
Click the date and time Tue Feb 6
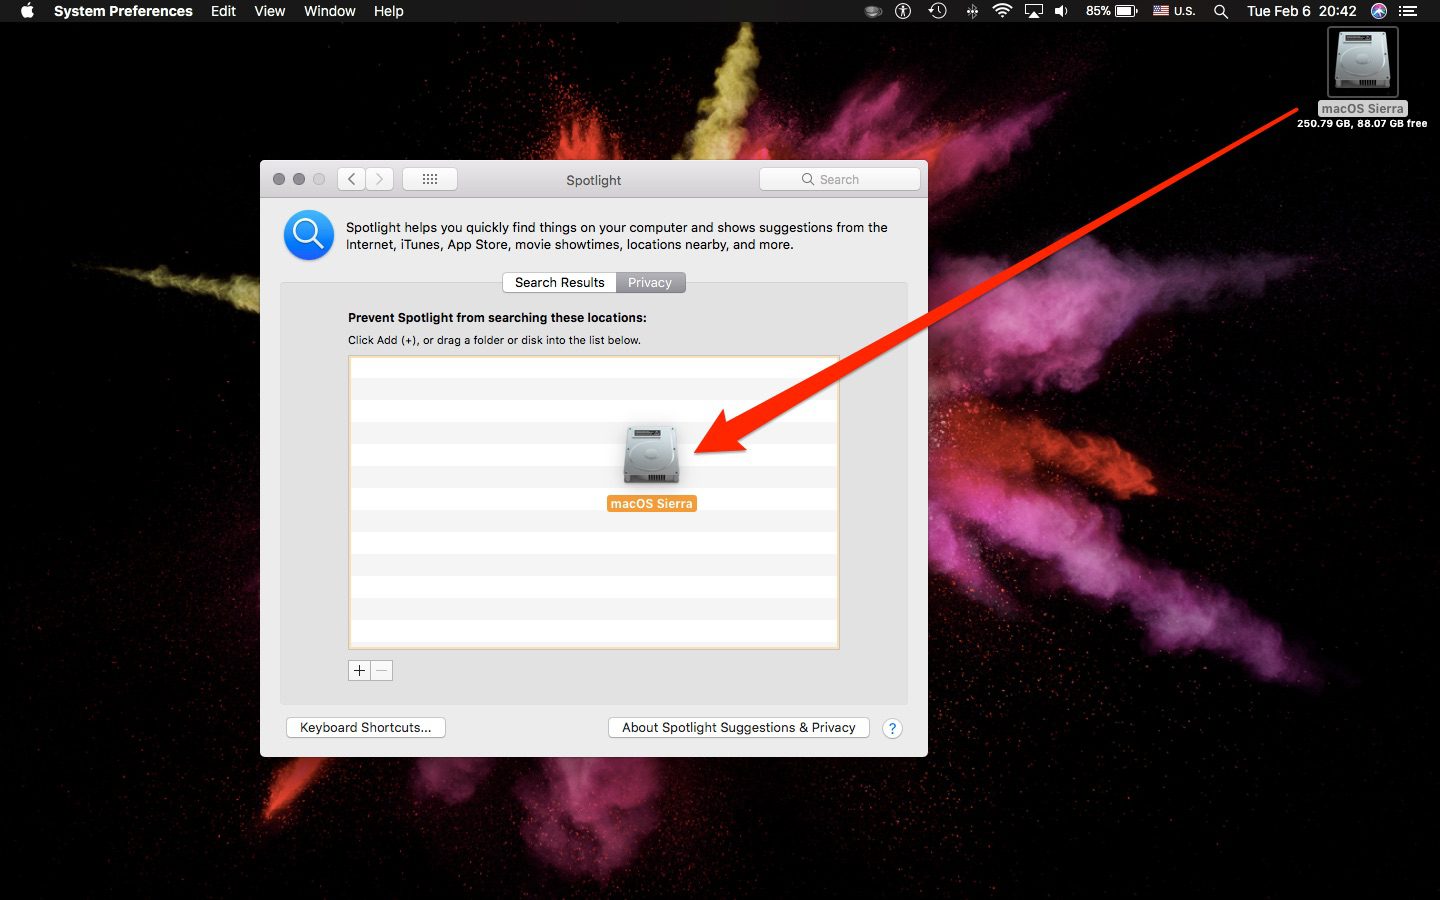tap(1301, 11)
